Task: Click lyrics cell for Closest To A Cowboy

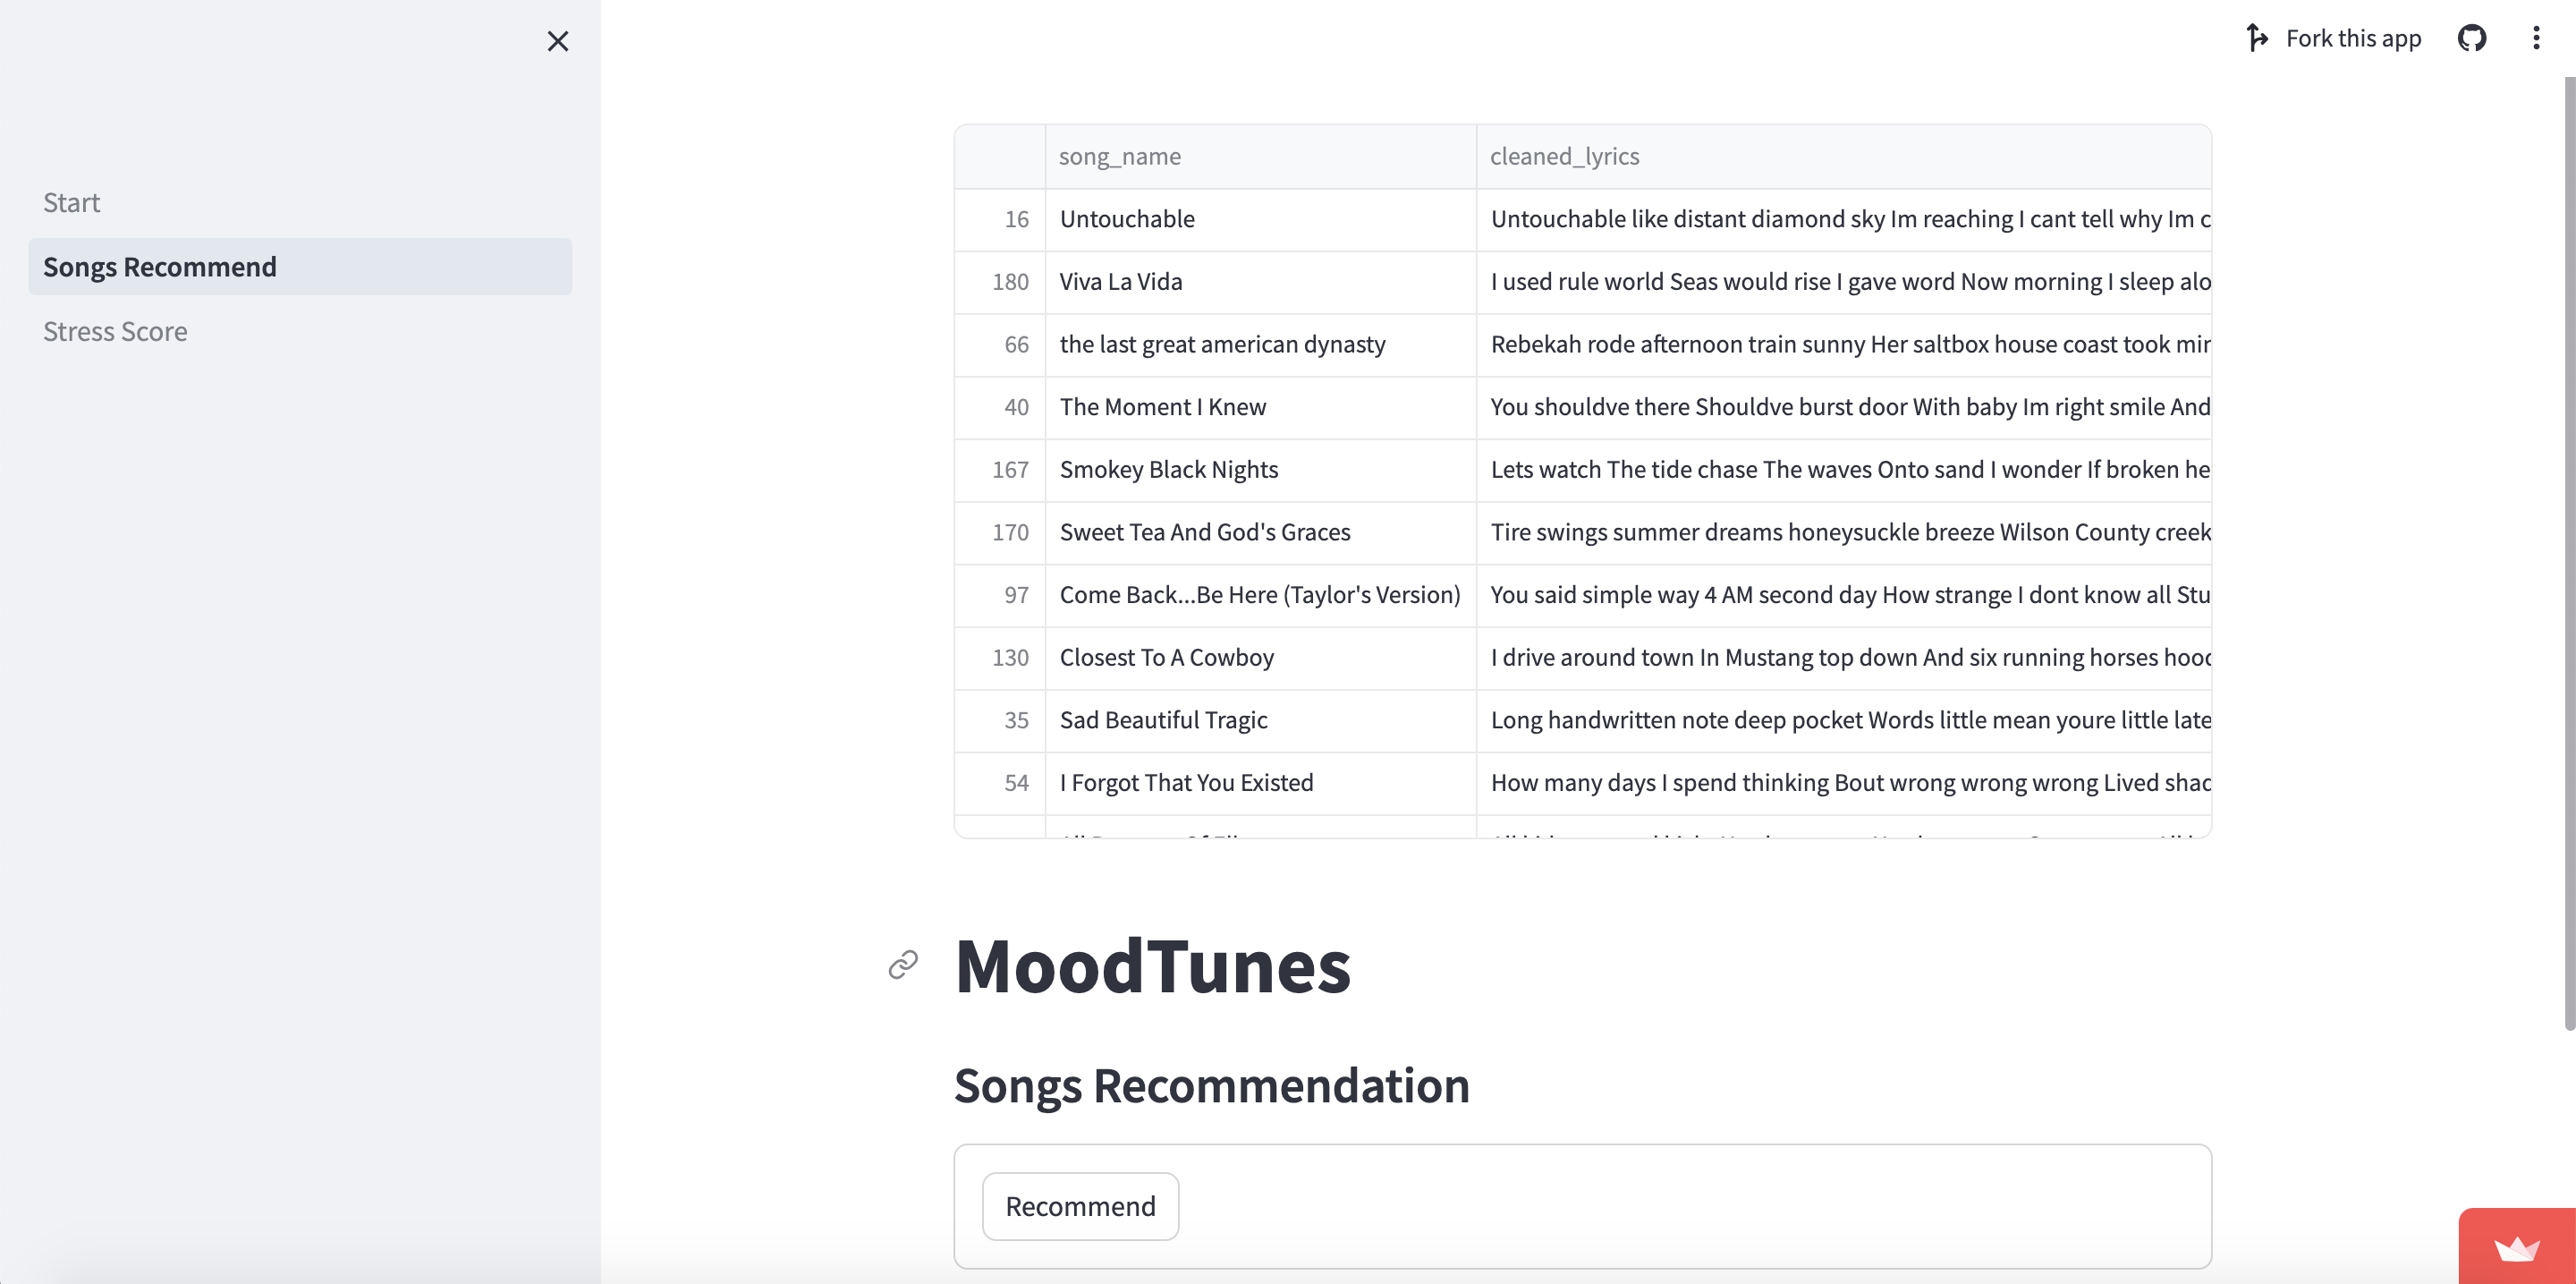Action: (x=1842, y=658)
